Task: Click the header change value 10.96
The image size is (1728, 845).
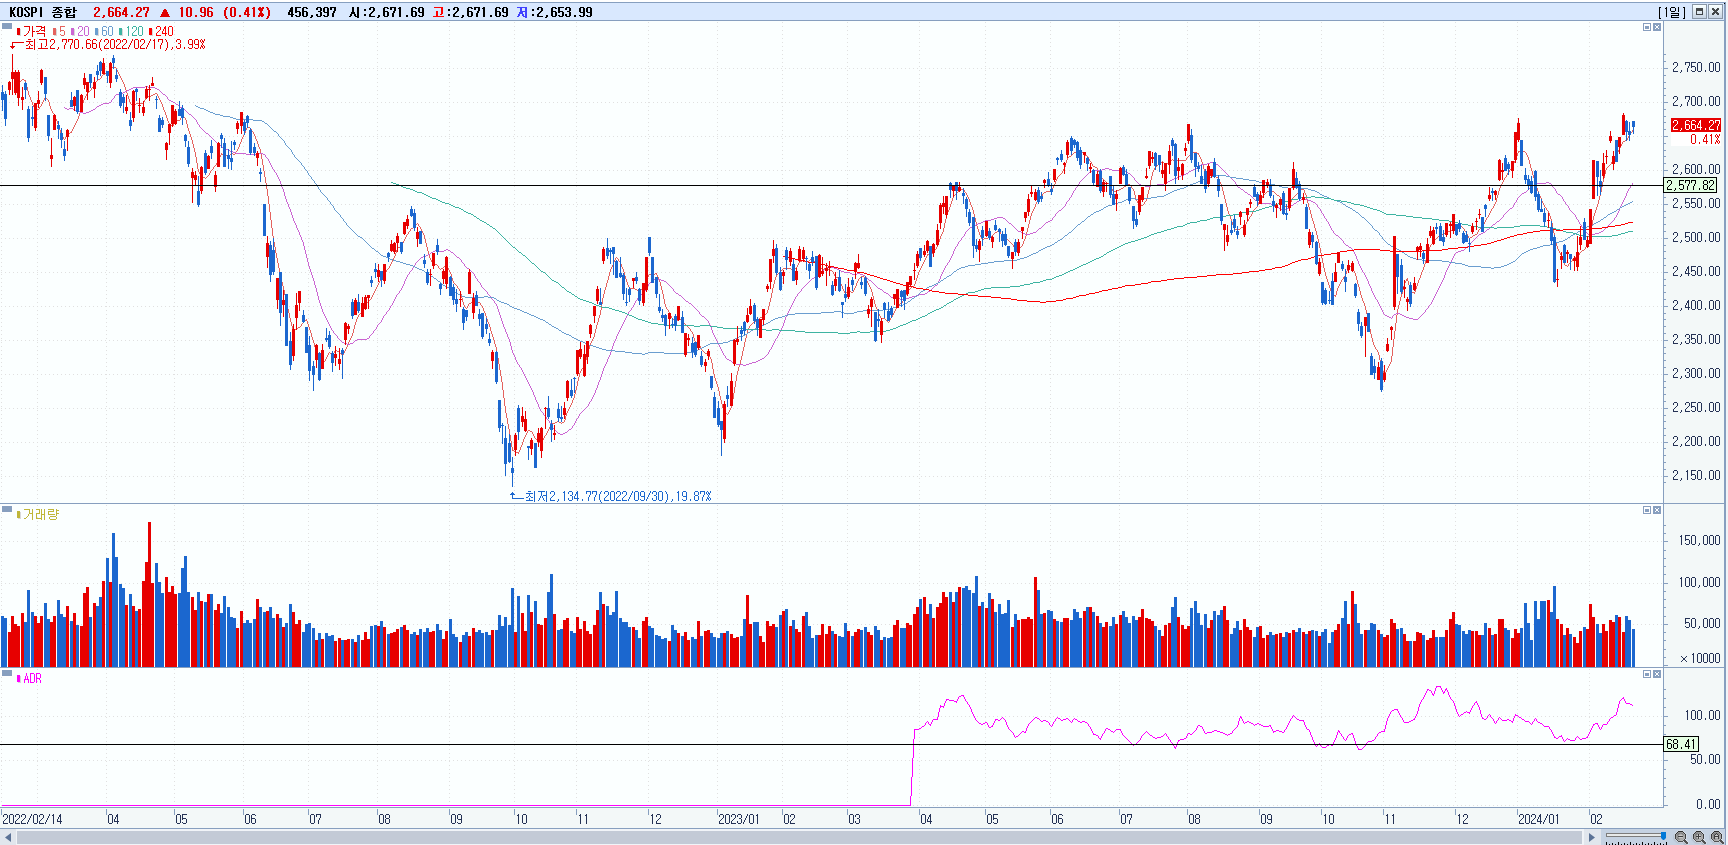Action: pyautogui.click(x=196, y=12)
